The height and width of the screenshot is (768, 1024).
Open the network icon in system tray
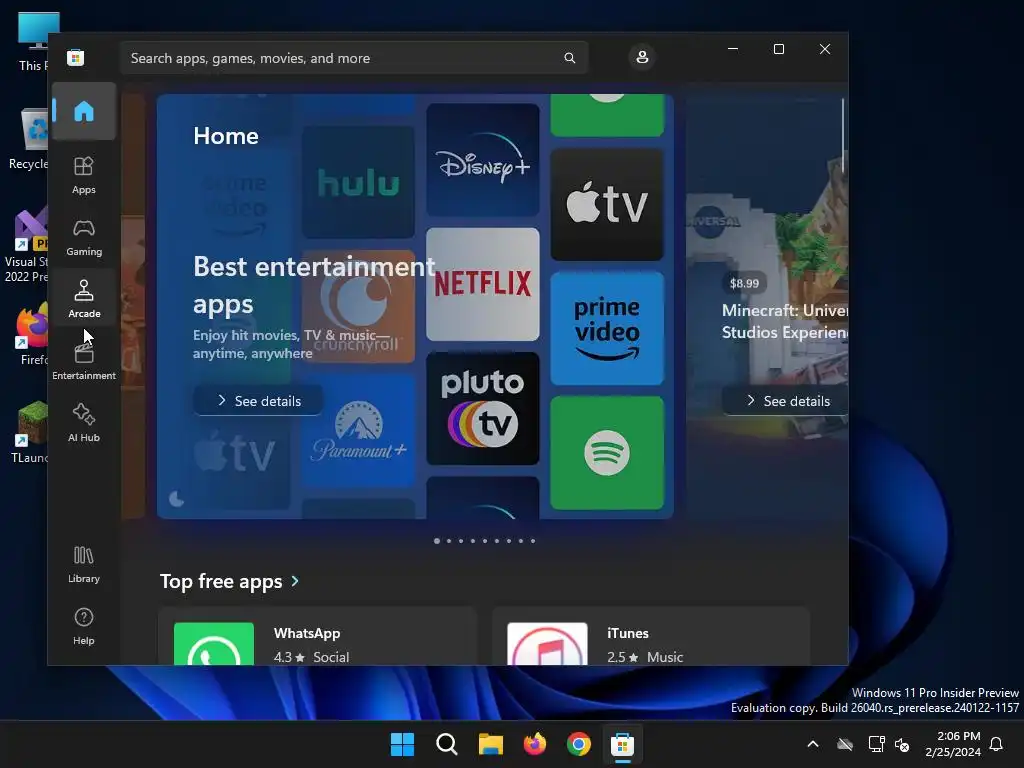876,744
